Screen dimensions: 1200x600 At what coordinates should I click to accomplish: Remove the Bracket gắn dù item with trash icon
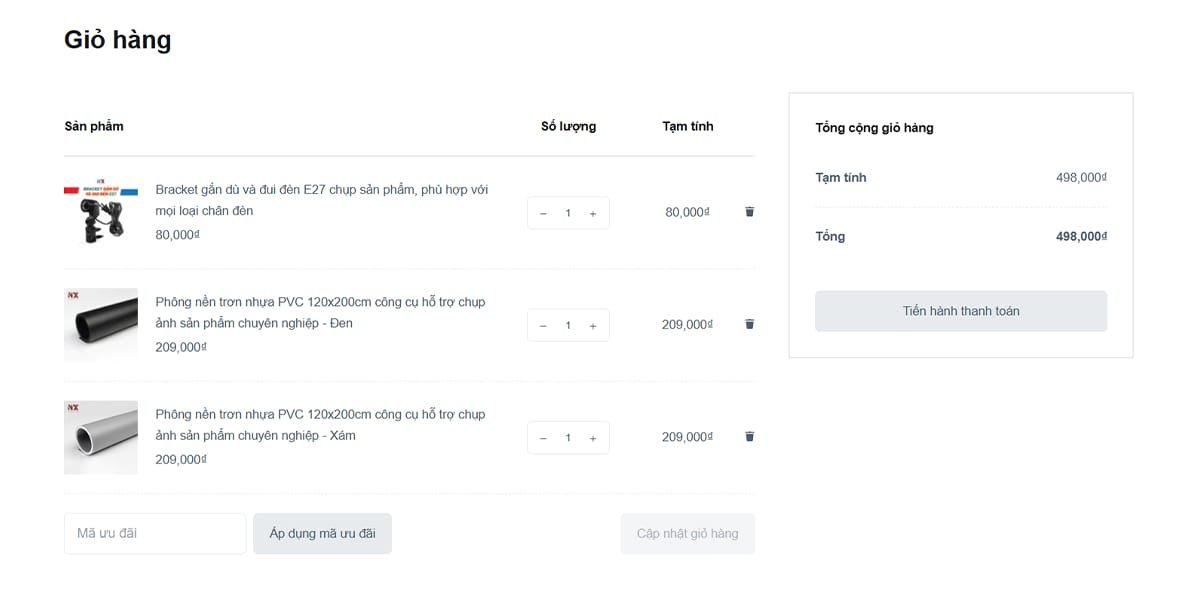750,212
